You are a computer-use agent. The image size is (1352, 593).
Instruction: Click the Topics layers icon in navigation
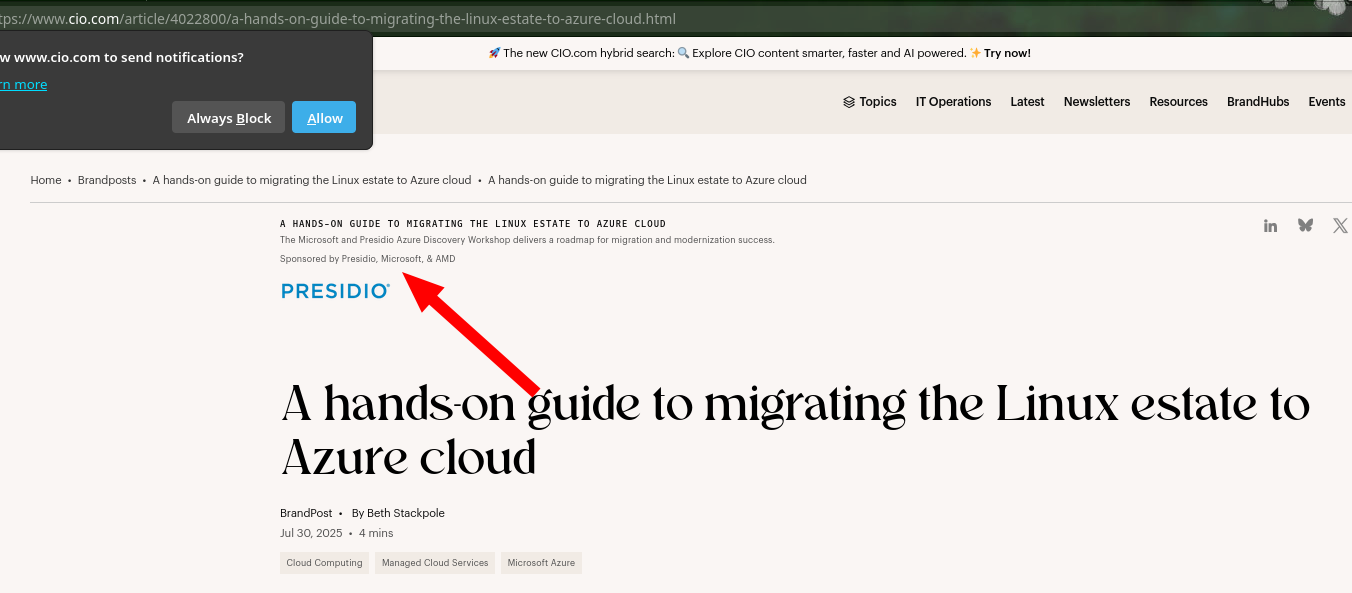click(x=849, y=102)
